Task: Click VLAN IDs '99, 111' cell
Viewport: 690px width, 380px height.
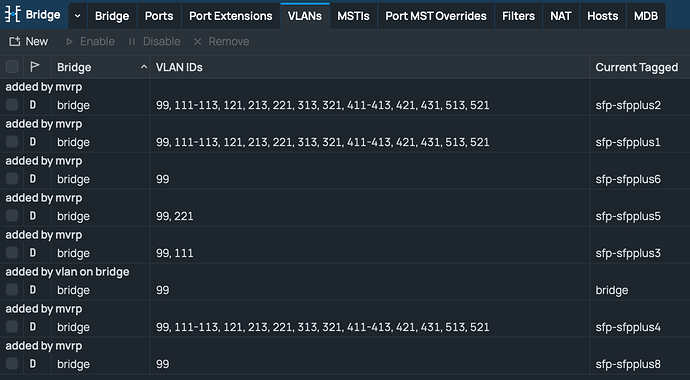Action: click(x=174, y=253)
